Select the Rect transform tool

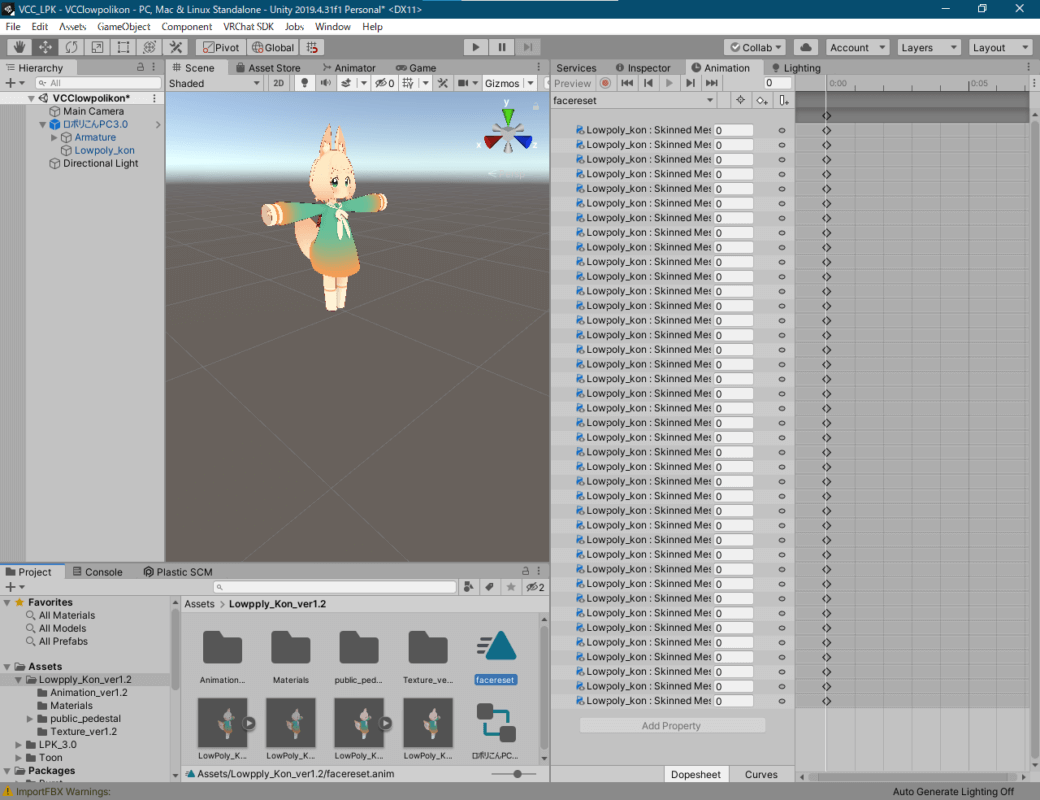tap(123, 47)
